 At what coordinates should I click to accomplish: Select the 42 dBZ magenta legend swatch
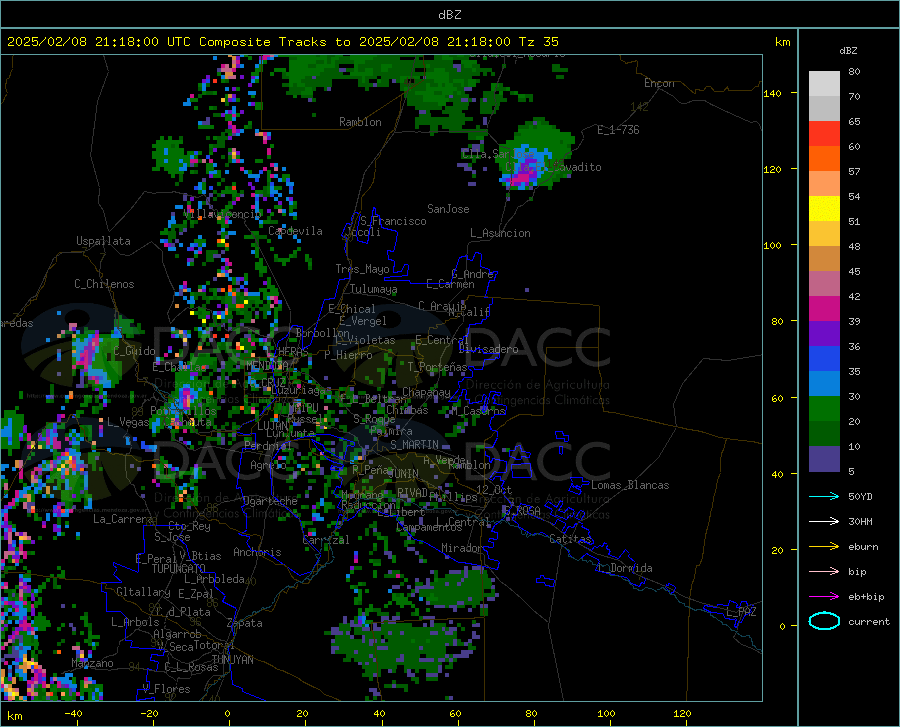[824, 309]
